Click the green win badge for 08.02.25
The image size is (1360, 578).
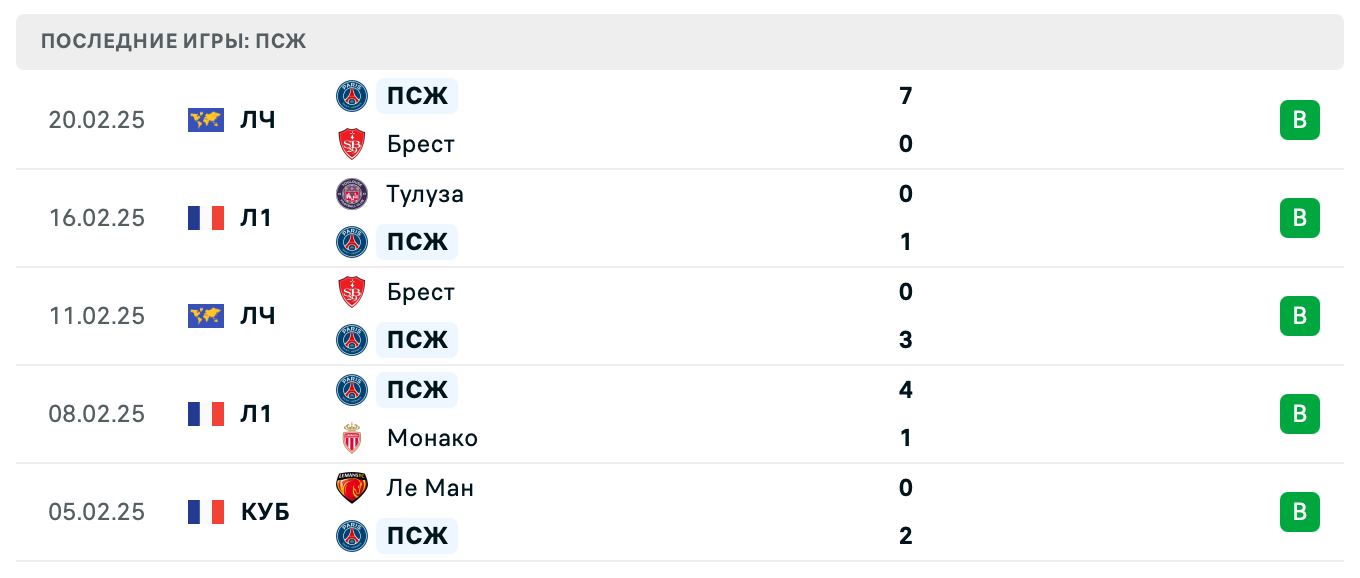[1300, 414]
